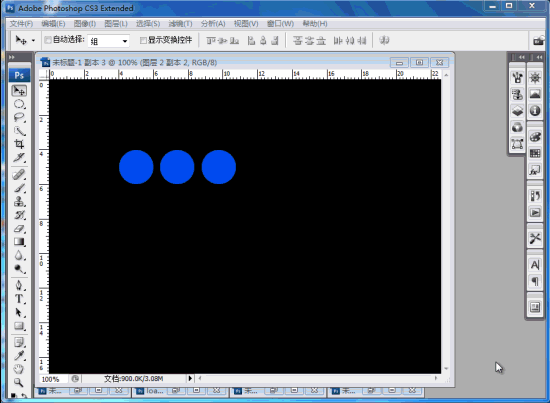Viewport: 550px width, 403px height.
Task: Expand the toolbox double-arrow
Action: click(12, 57)
